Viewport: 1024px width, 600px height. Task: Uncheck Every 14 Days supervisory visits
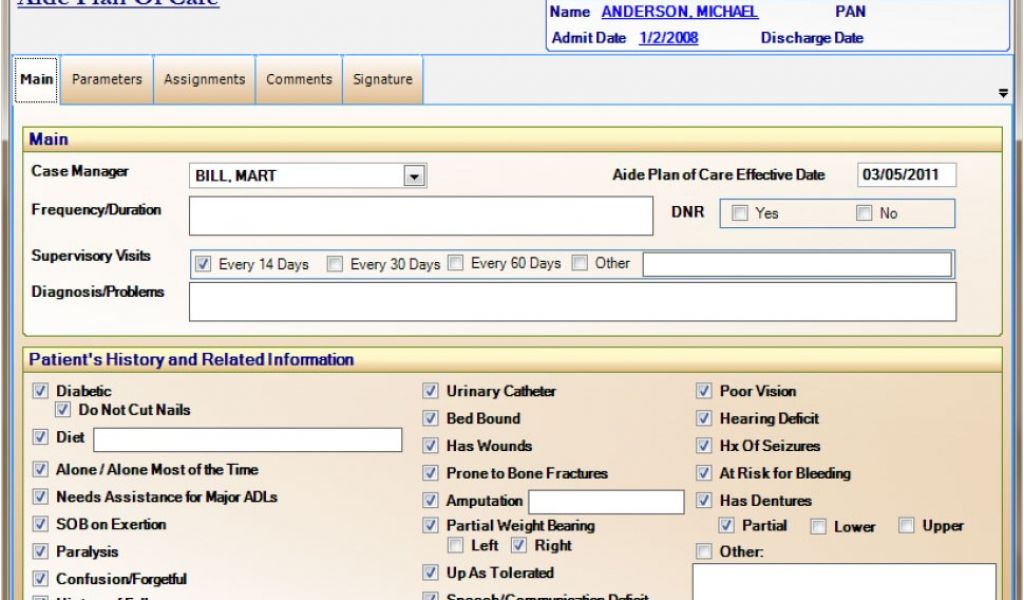click(x=204, y=265)
